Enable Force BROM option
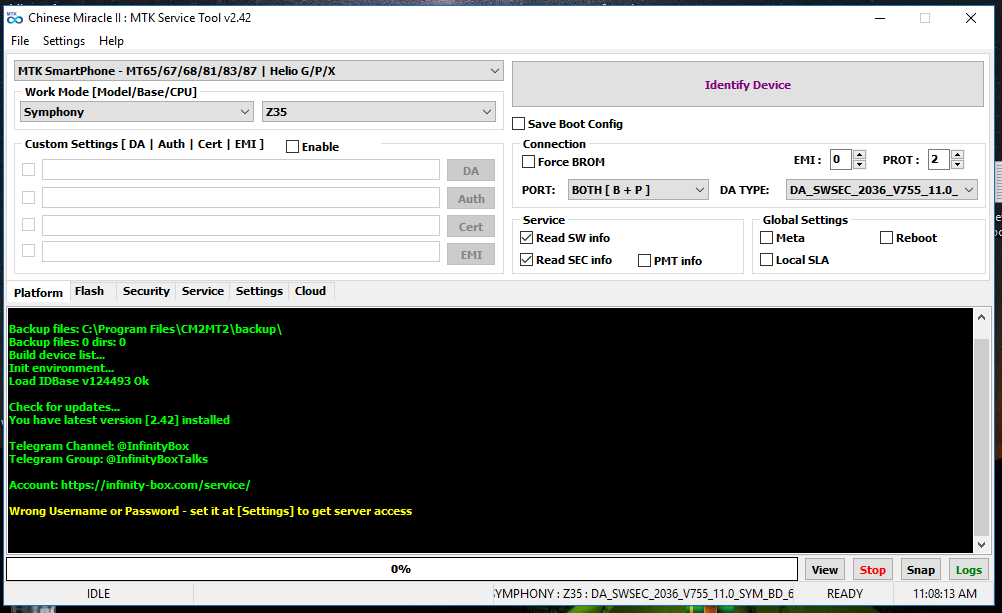This screenshot has height=613, width=1002. tap(529, 162)
